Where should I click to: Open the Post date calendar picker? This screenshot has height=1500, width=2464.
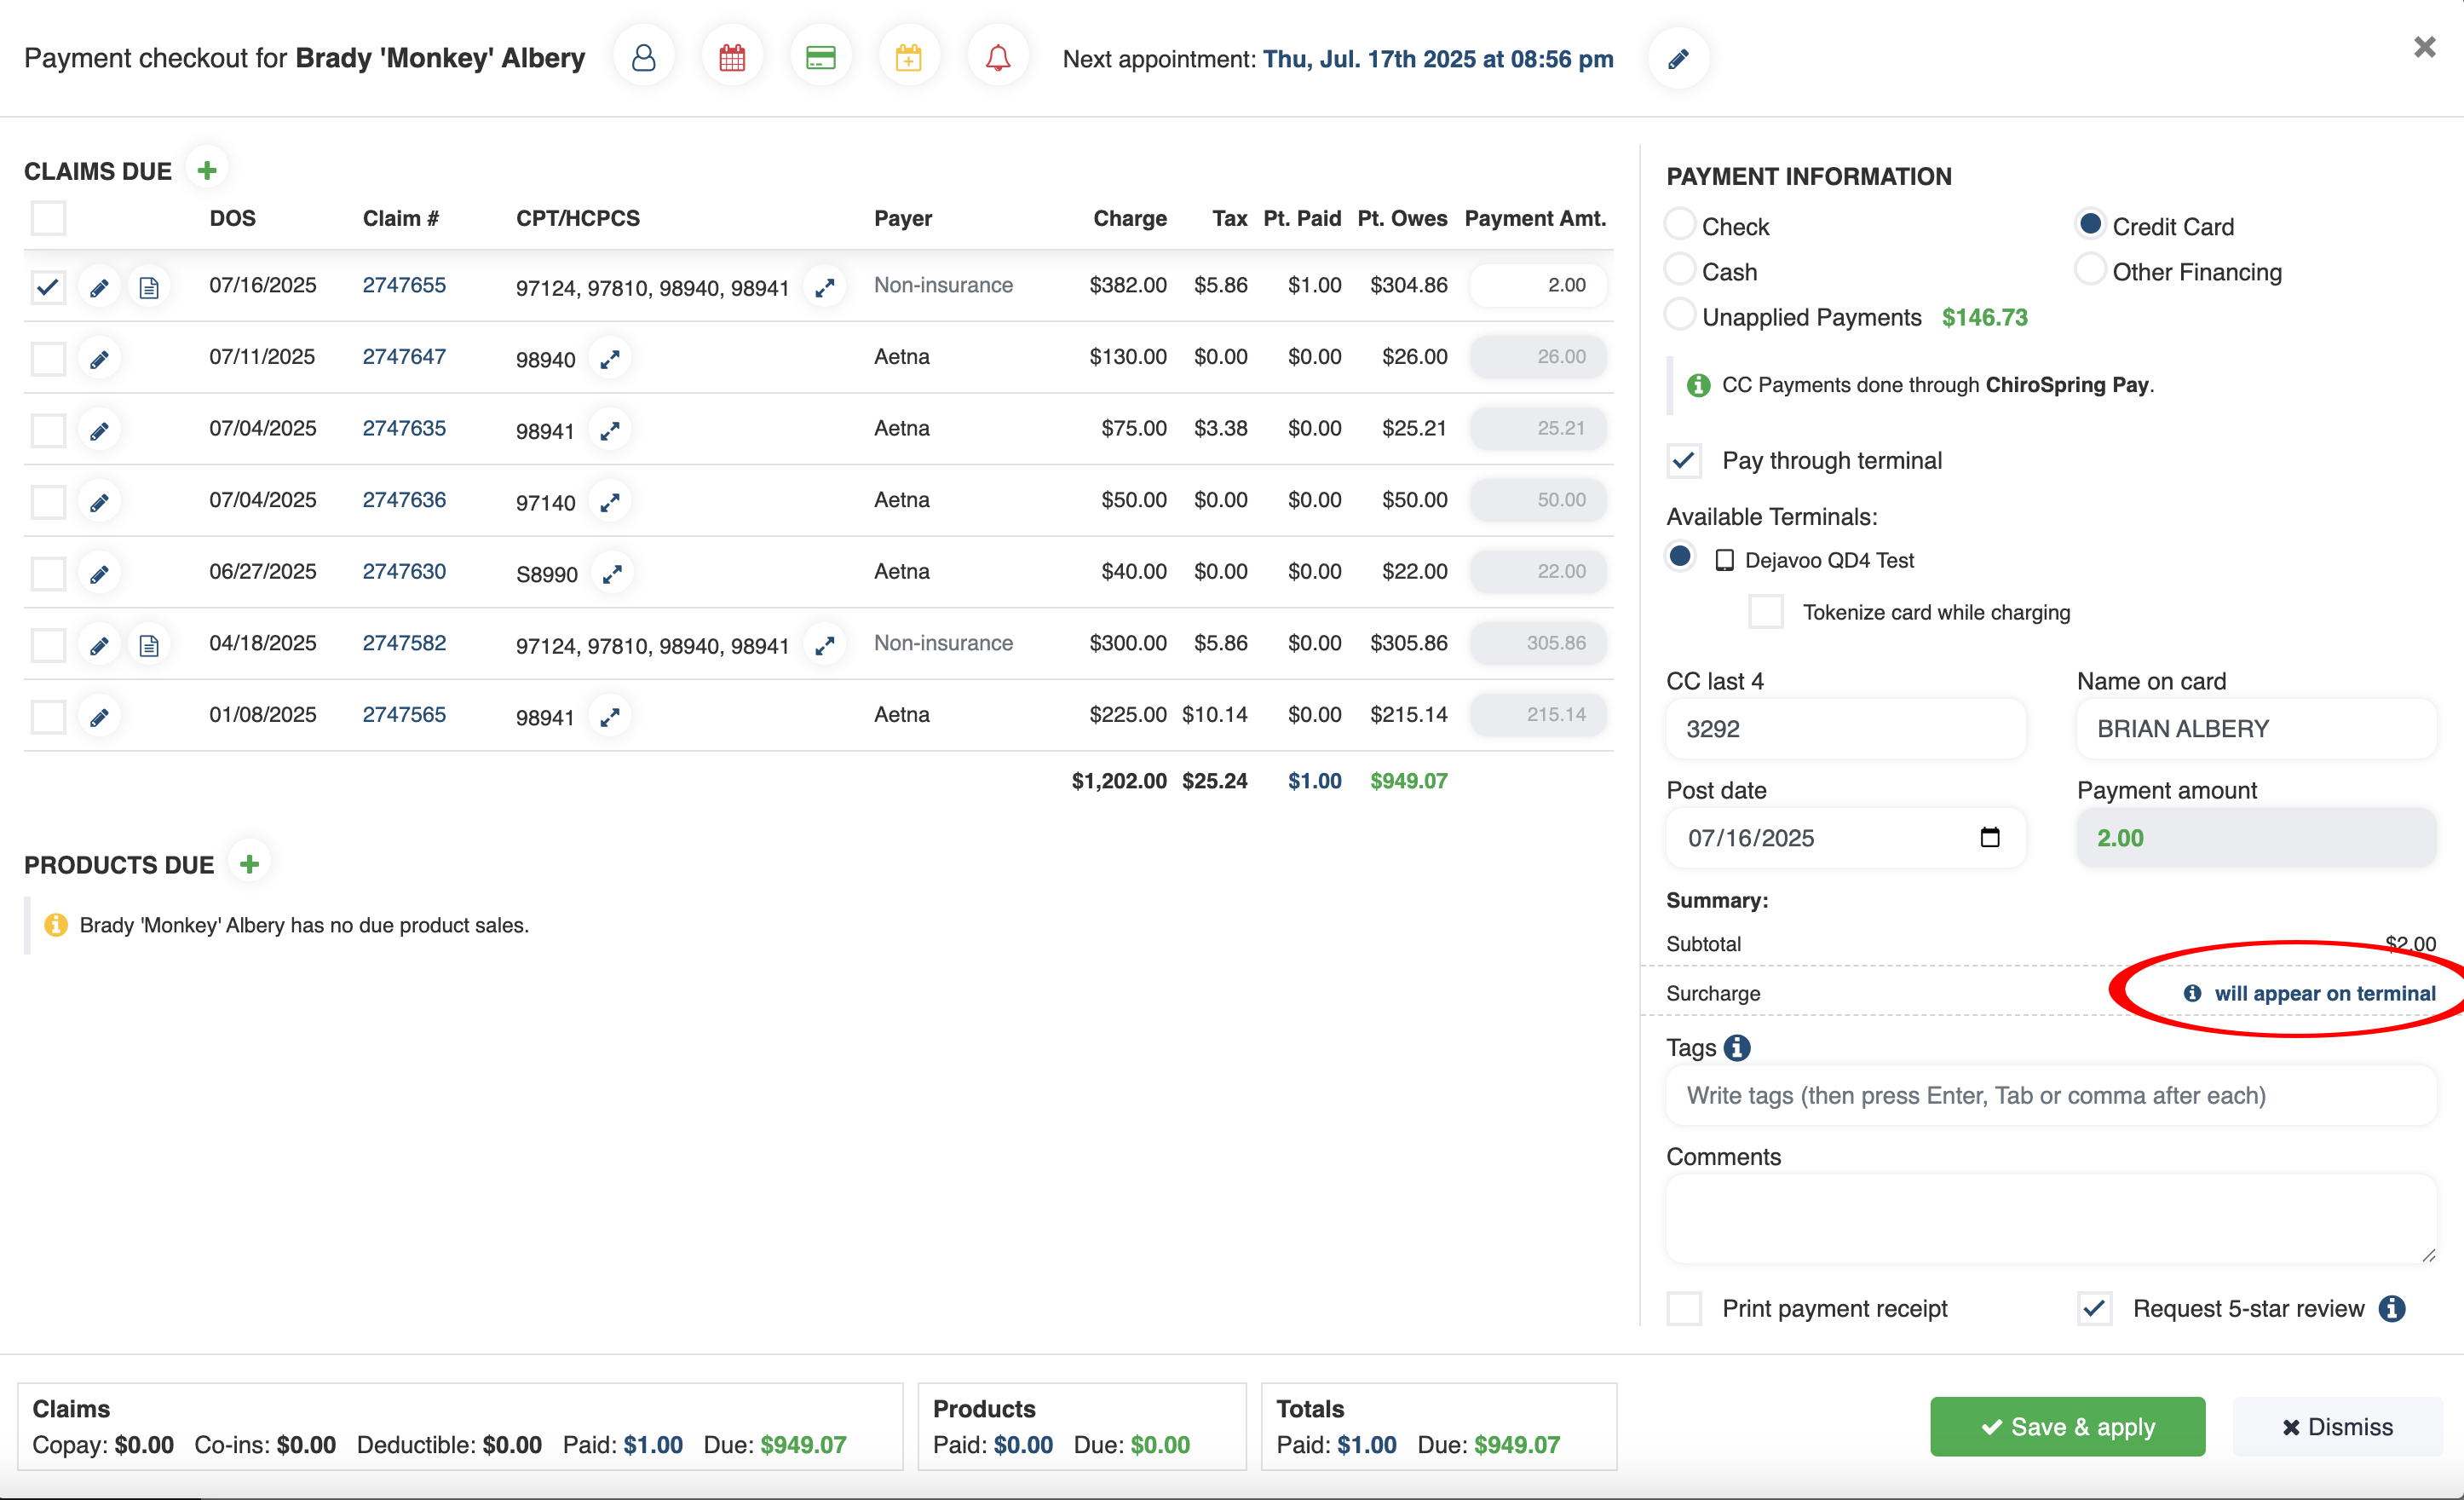click(x=1989, y=837)
